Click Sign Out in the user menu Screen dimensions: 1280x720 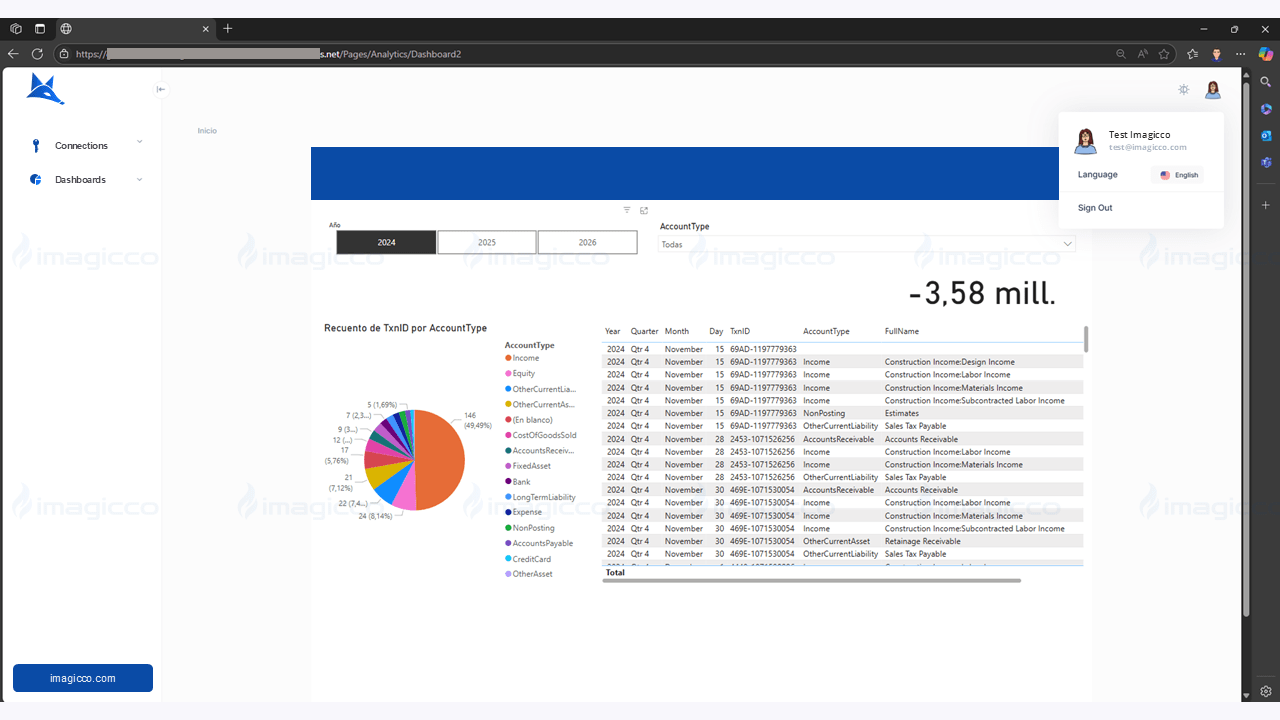[1095, 208]
